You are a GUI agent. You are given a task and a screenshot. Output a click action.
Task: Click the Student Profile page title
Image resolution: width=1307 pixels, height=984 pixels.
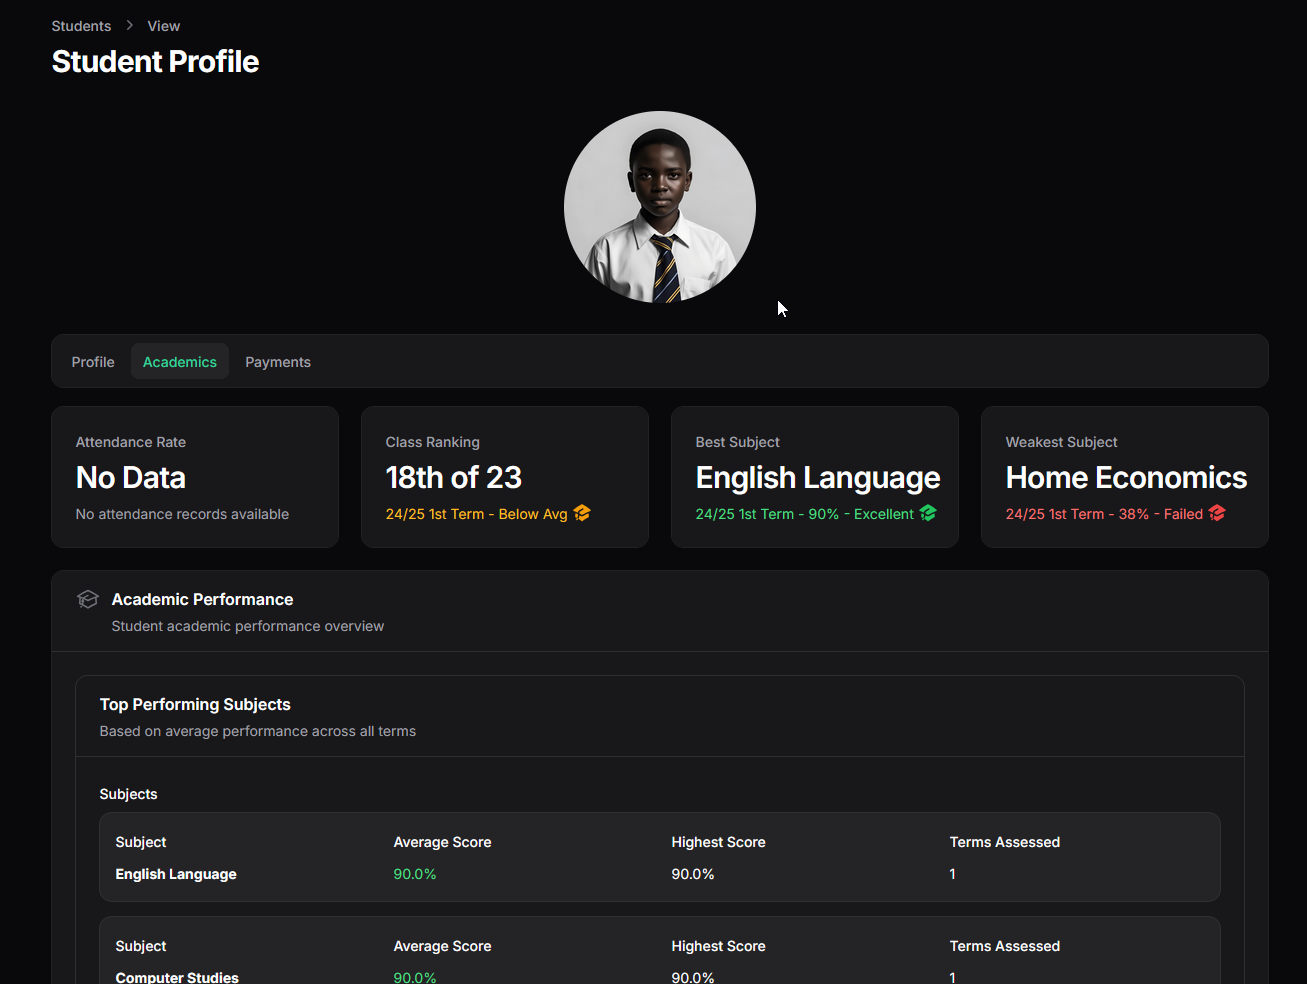click(155, 62)
